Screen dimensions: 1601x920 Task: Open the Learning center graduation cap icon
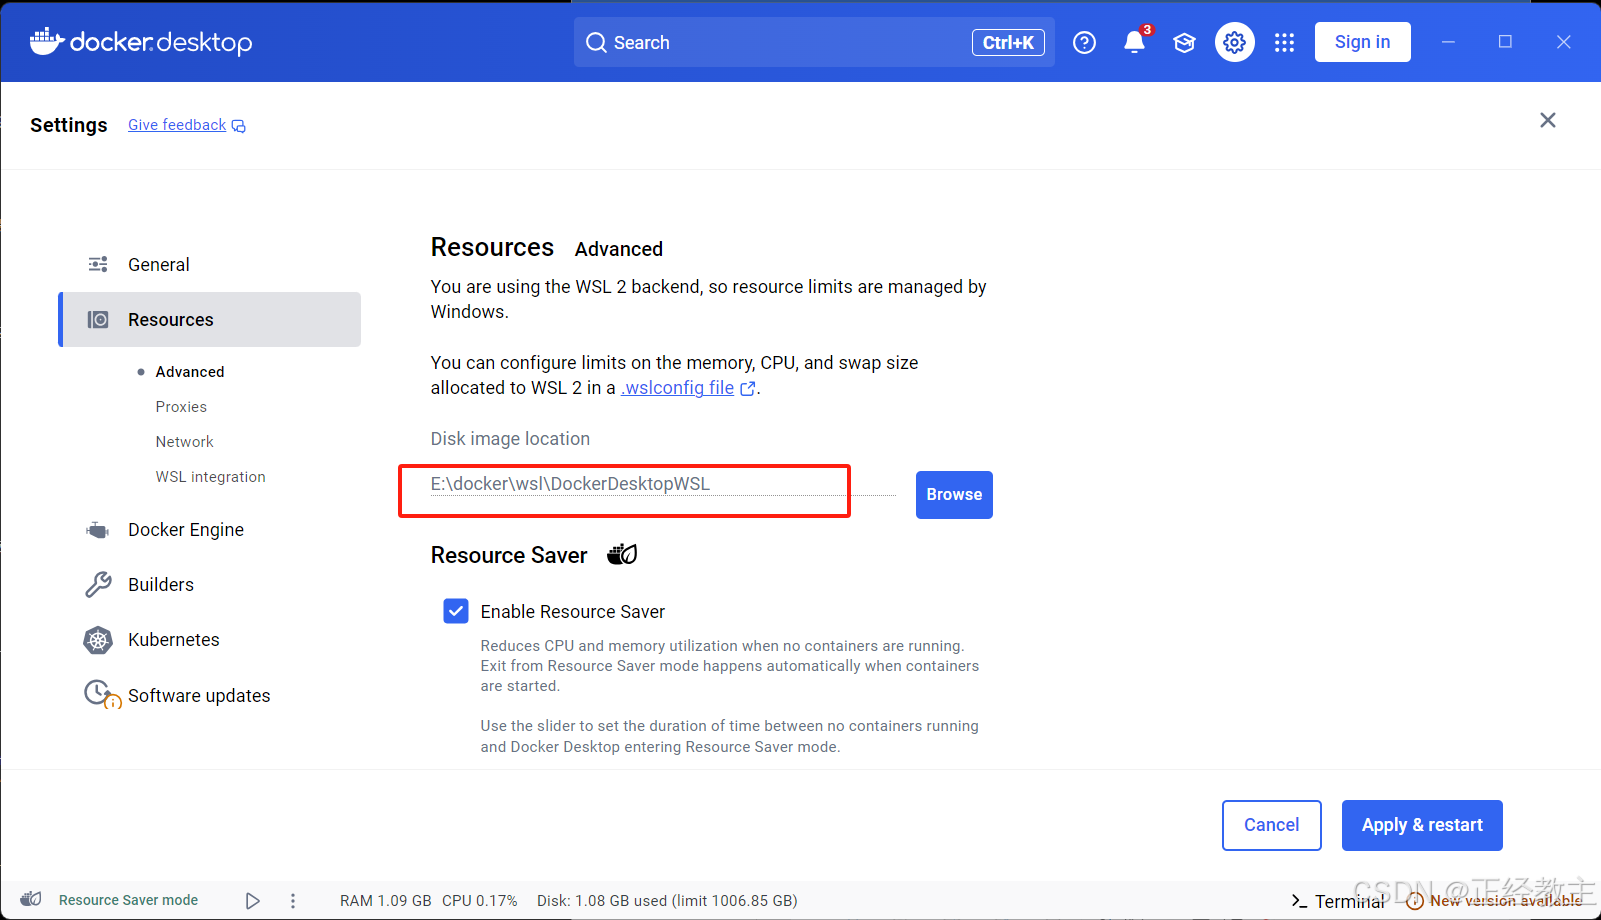coord(1184,42)
